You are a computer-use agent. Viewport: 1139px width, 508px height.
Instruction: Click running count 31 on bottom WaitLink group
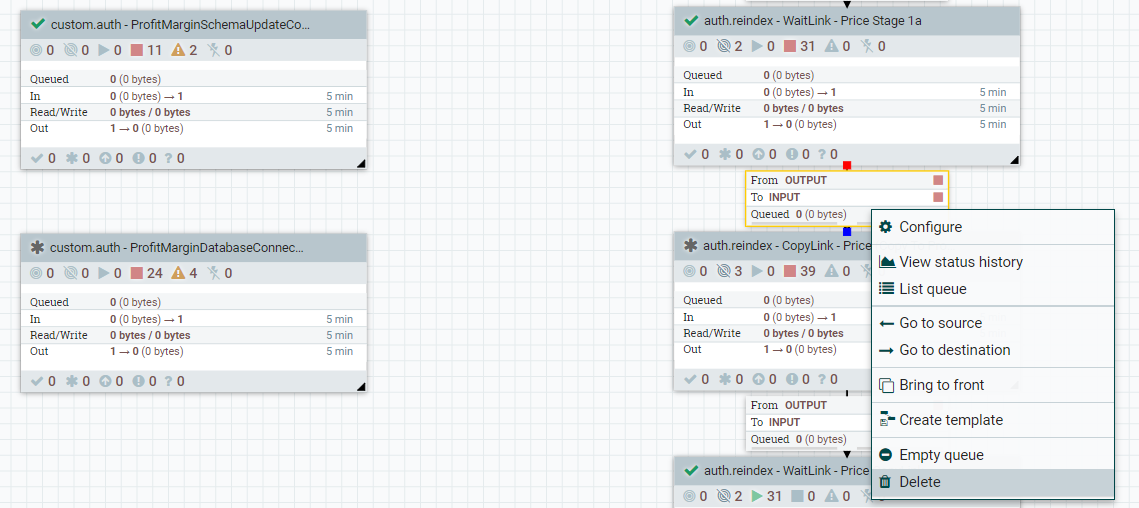click(767, 496)
